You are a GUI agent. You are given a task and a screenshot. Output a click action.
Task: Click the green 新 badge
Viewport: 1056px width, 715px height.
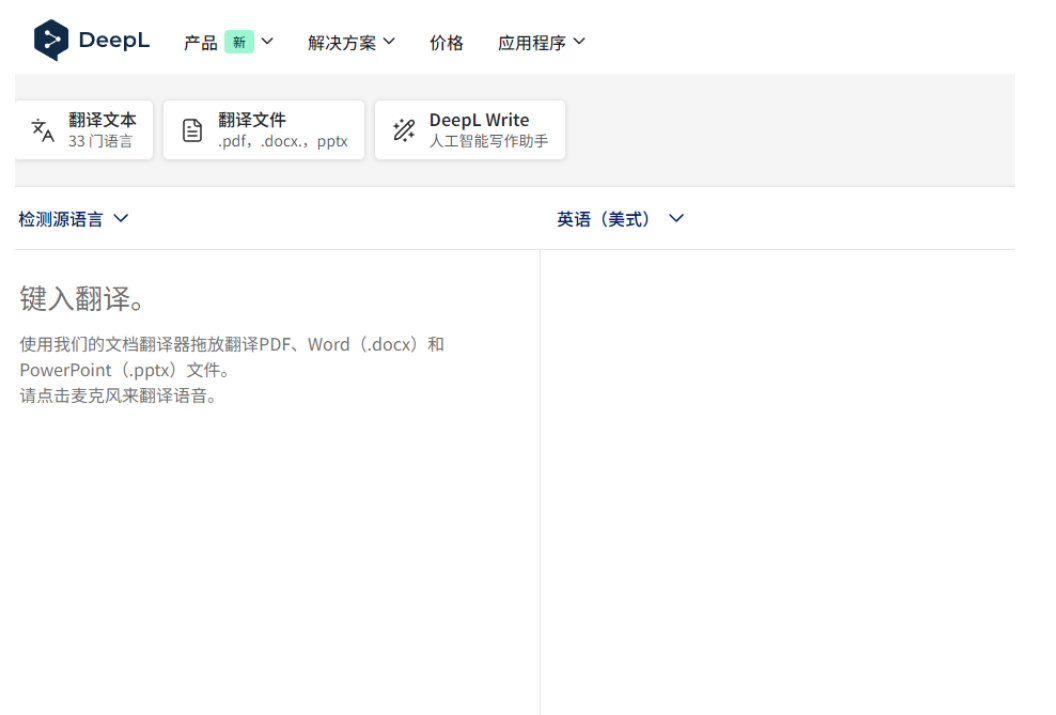239,42
